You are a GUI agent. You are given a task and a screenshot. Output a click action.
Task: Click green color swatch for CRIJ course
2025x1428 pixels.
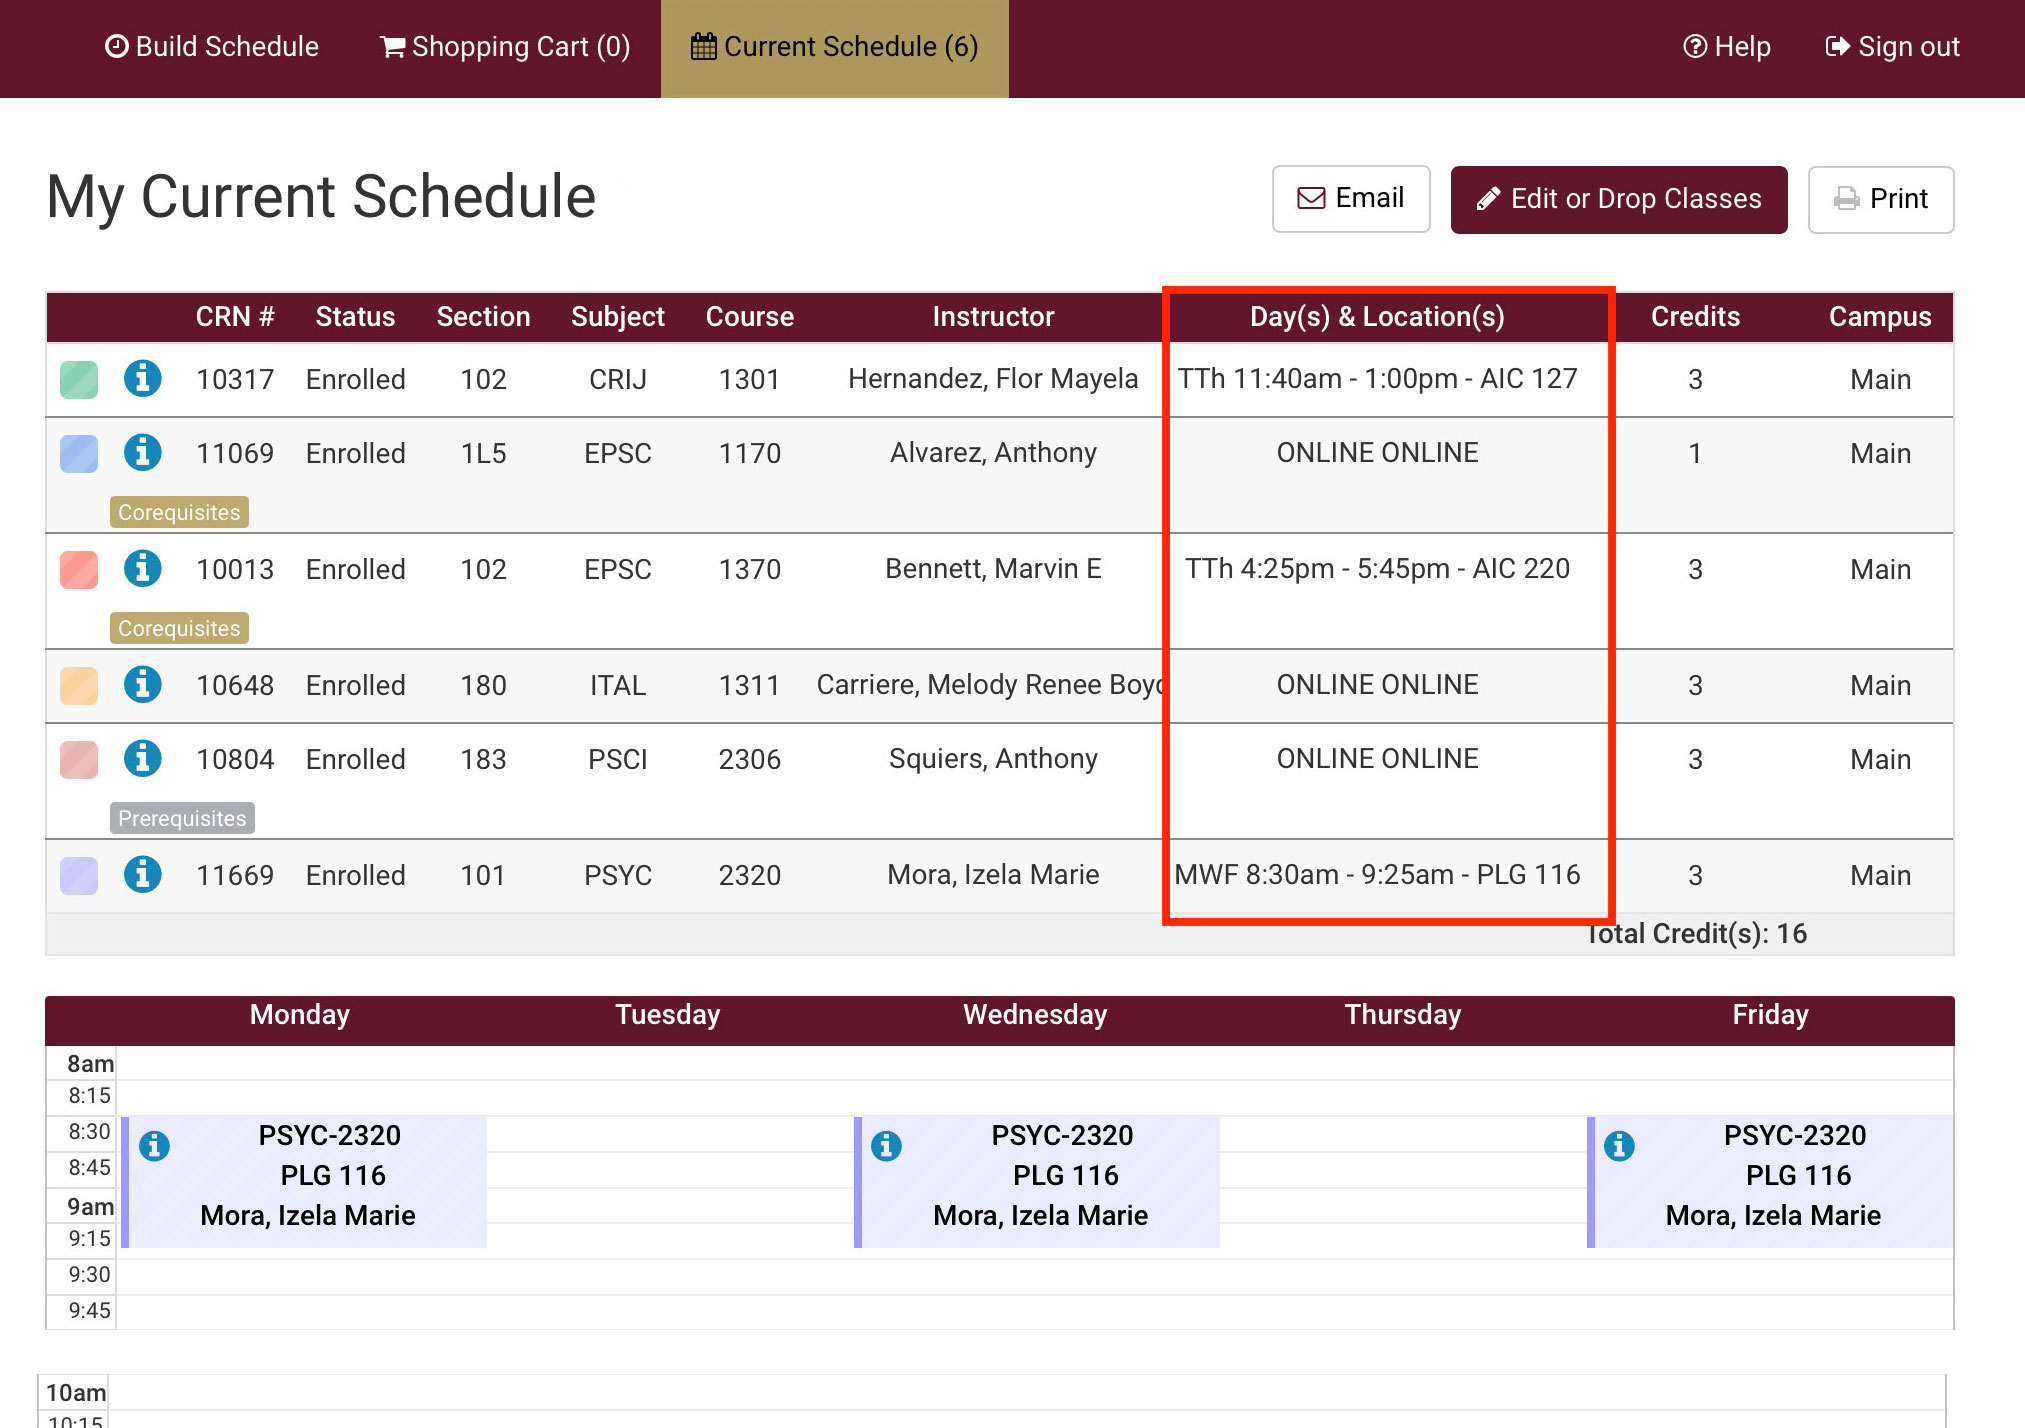click(x=79, y=380)
